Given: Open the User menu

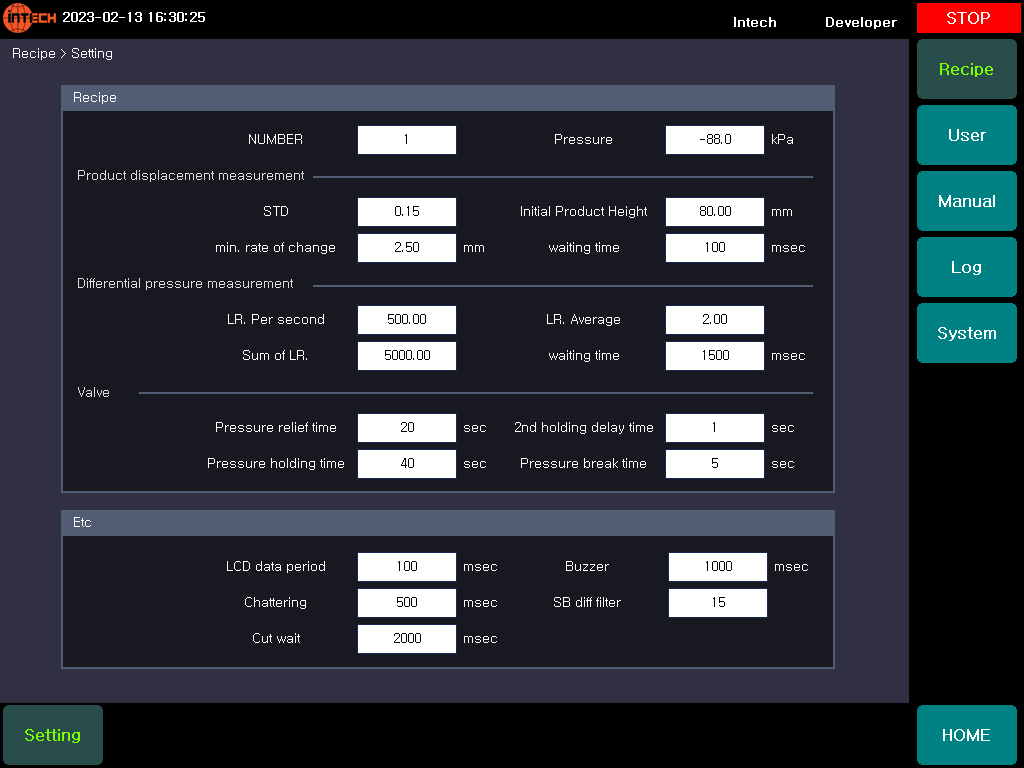Looking at the screenshot, I should (966, 135).
